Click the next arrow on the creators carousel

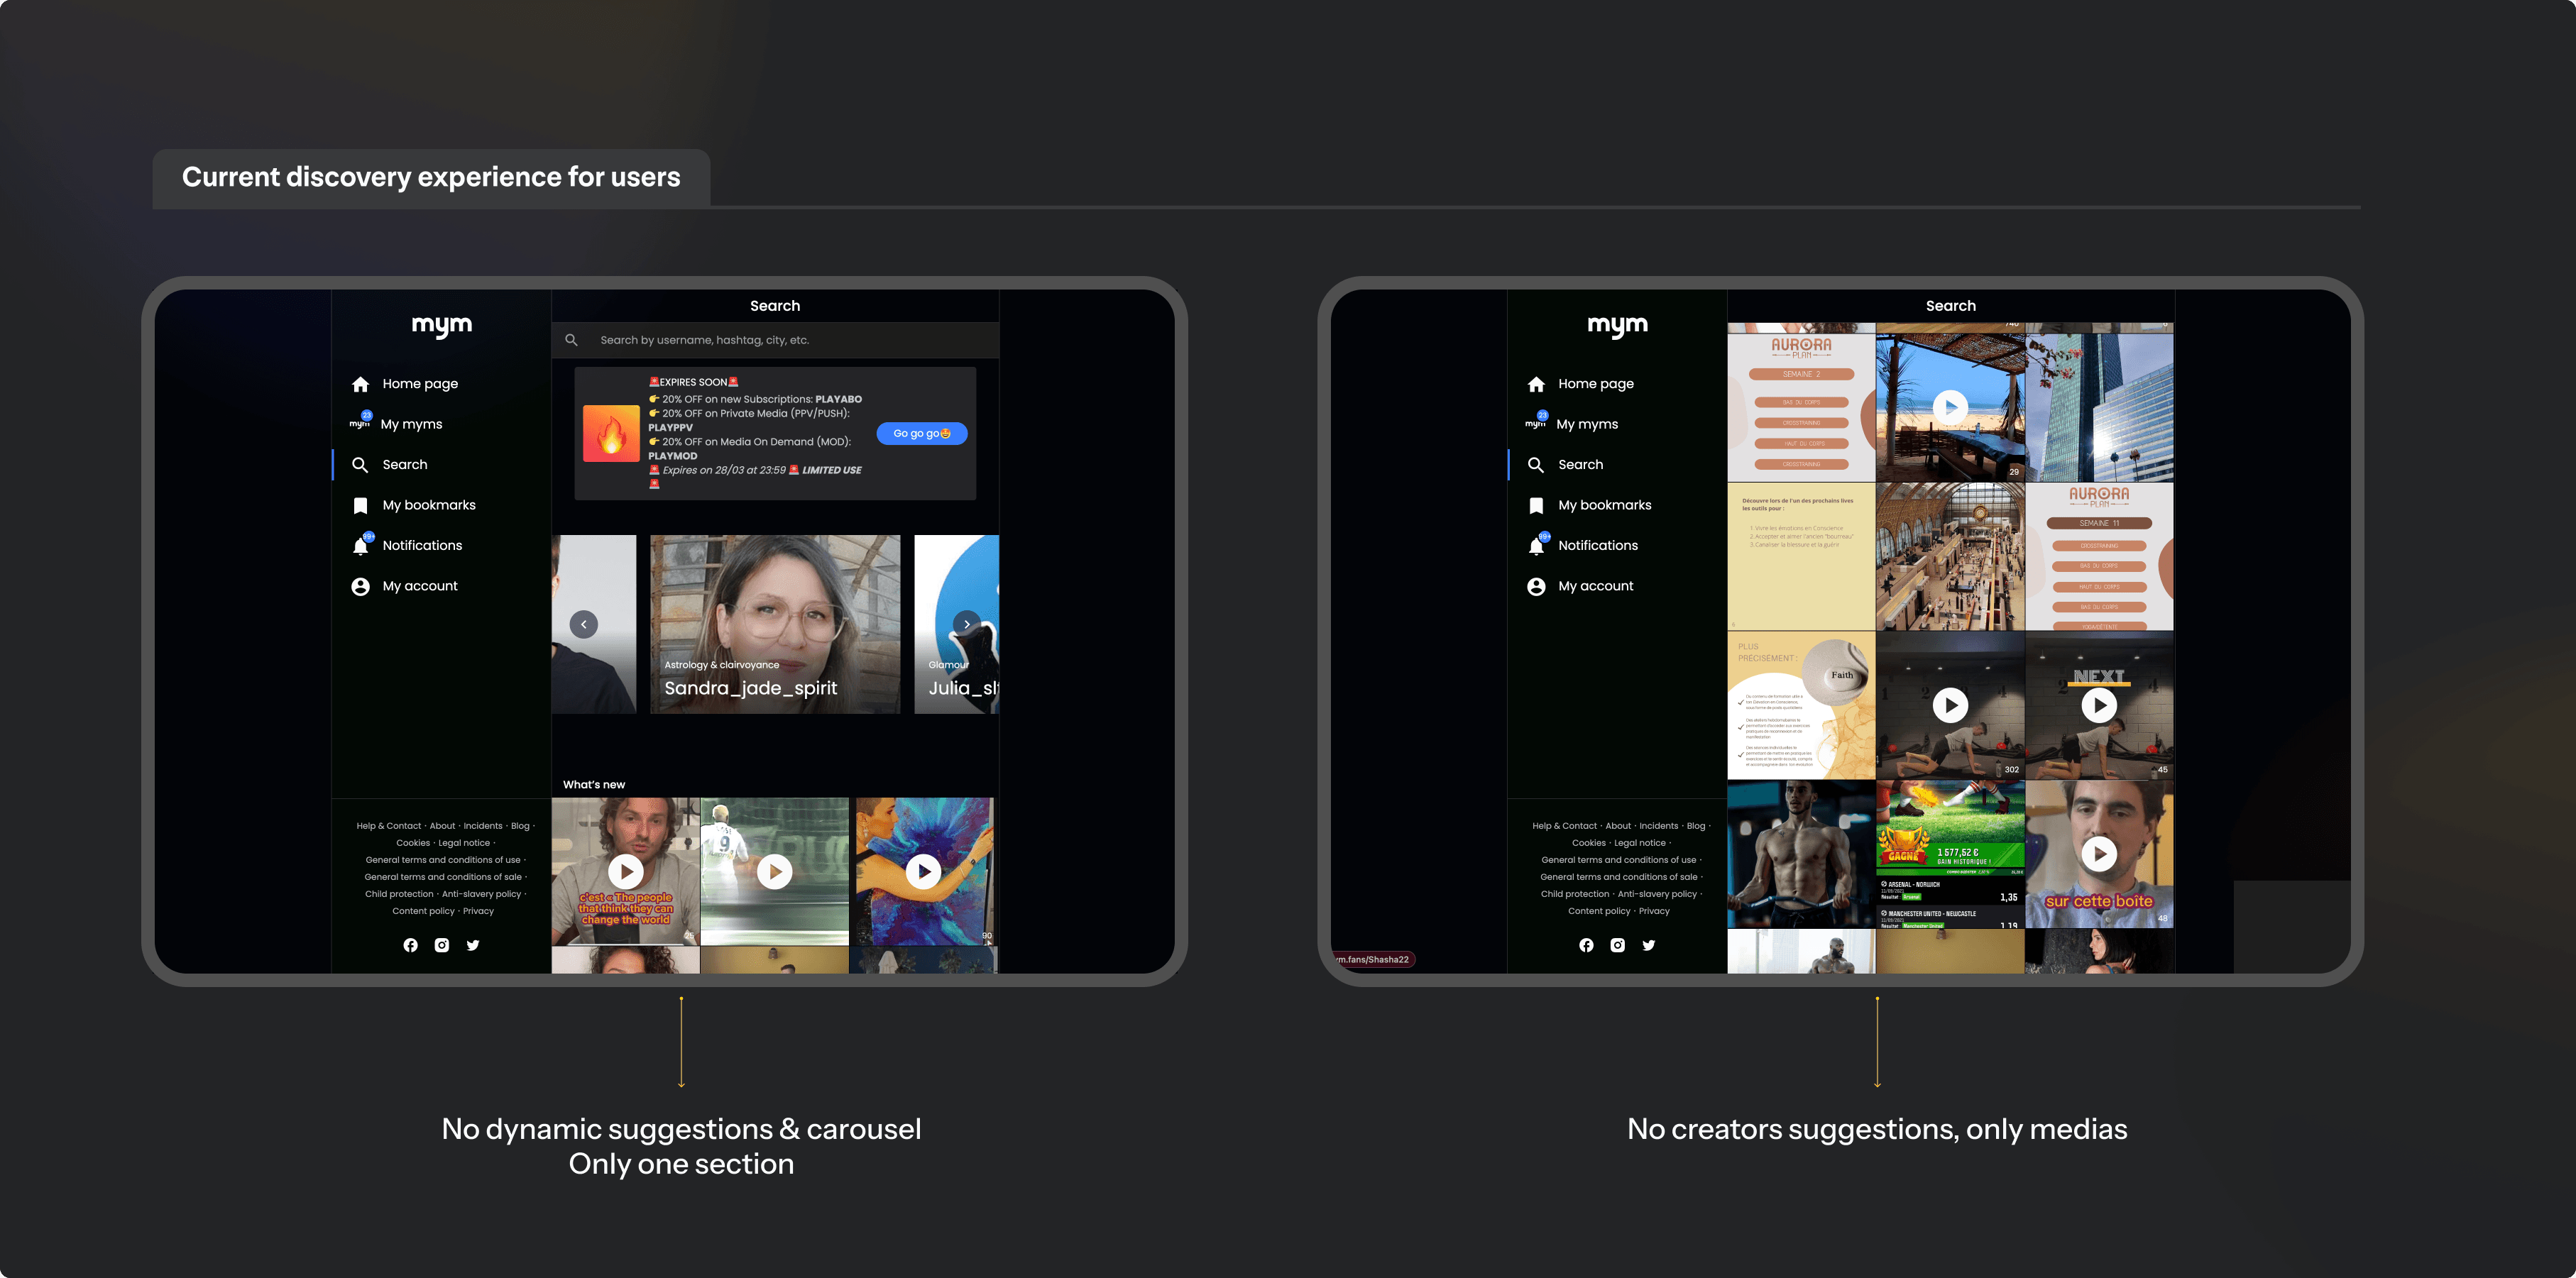(x=966, y=624)
